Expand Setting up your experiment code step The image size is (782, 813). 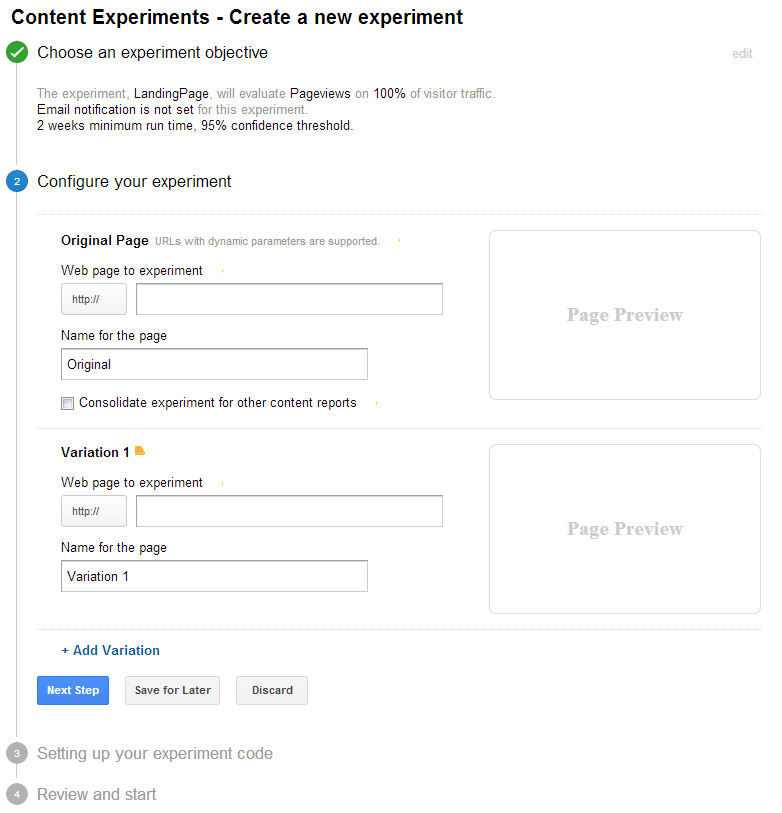click(x=155, y=754)
